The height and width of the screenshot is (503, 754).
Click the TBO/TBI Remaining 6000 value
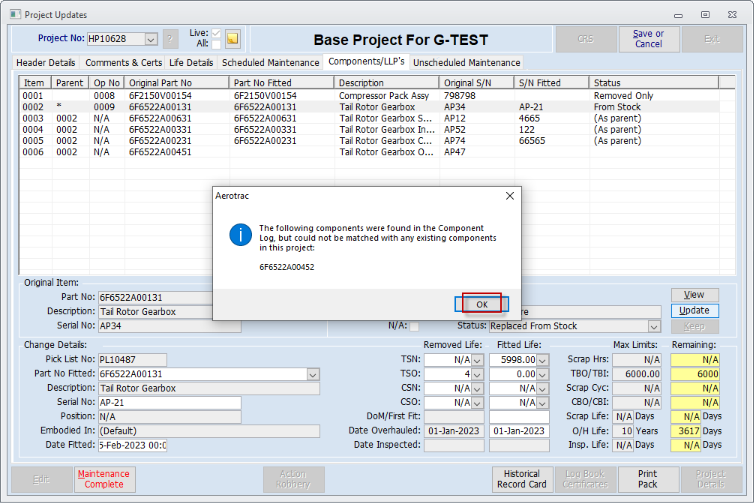click(695, 374)
